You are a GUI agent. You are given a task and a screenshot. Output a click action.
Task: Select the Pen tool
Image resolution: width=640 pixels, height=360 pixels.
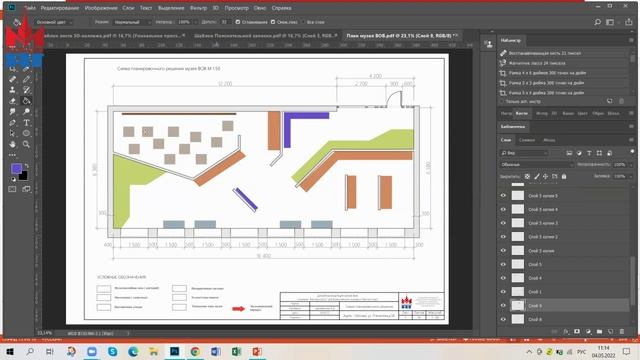[x=13, y=122]
